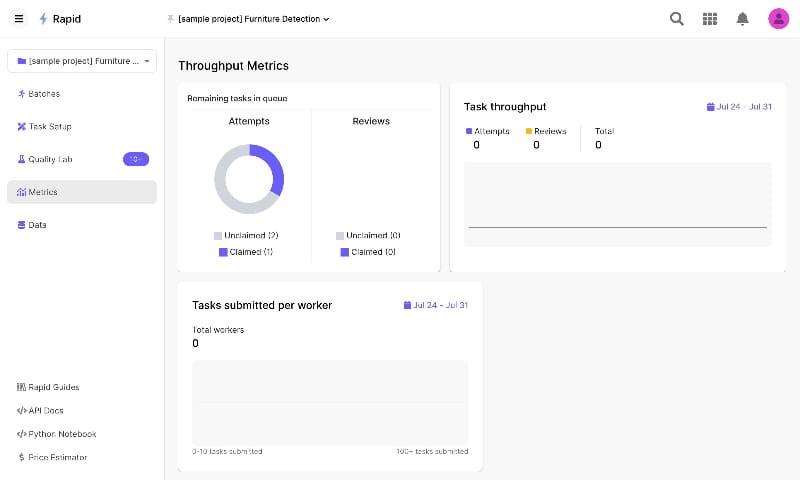Open Data in the sidebar
The height and width of the screenshot is (480, 800).
(x=82, y=225)
